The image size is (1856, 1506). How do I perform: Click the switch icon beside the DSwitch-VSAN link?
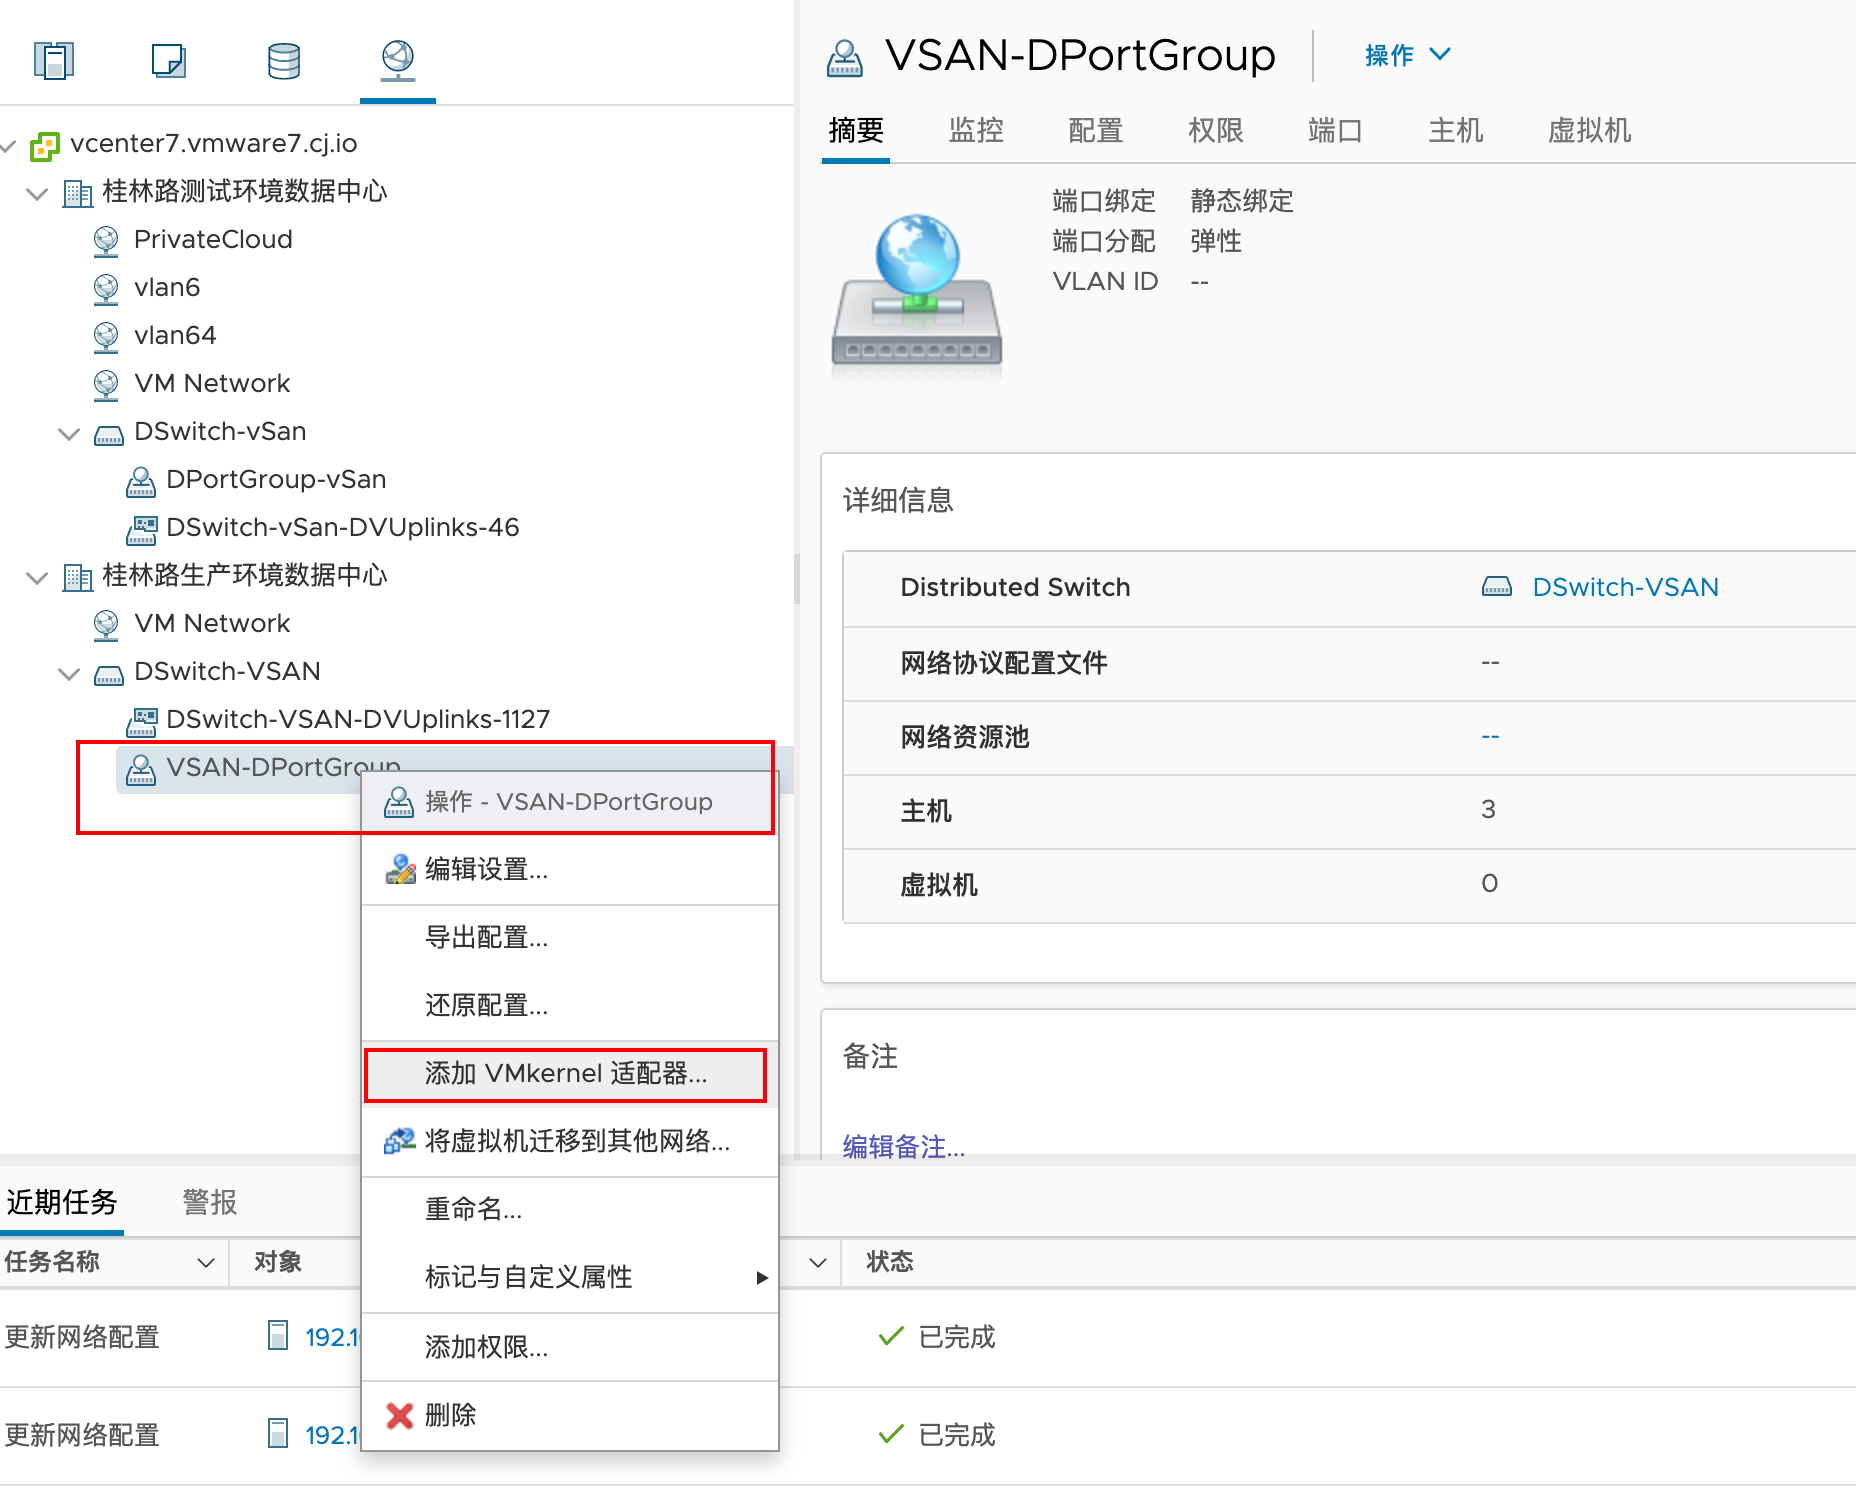click(1497, 587)
